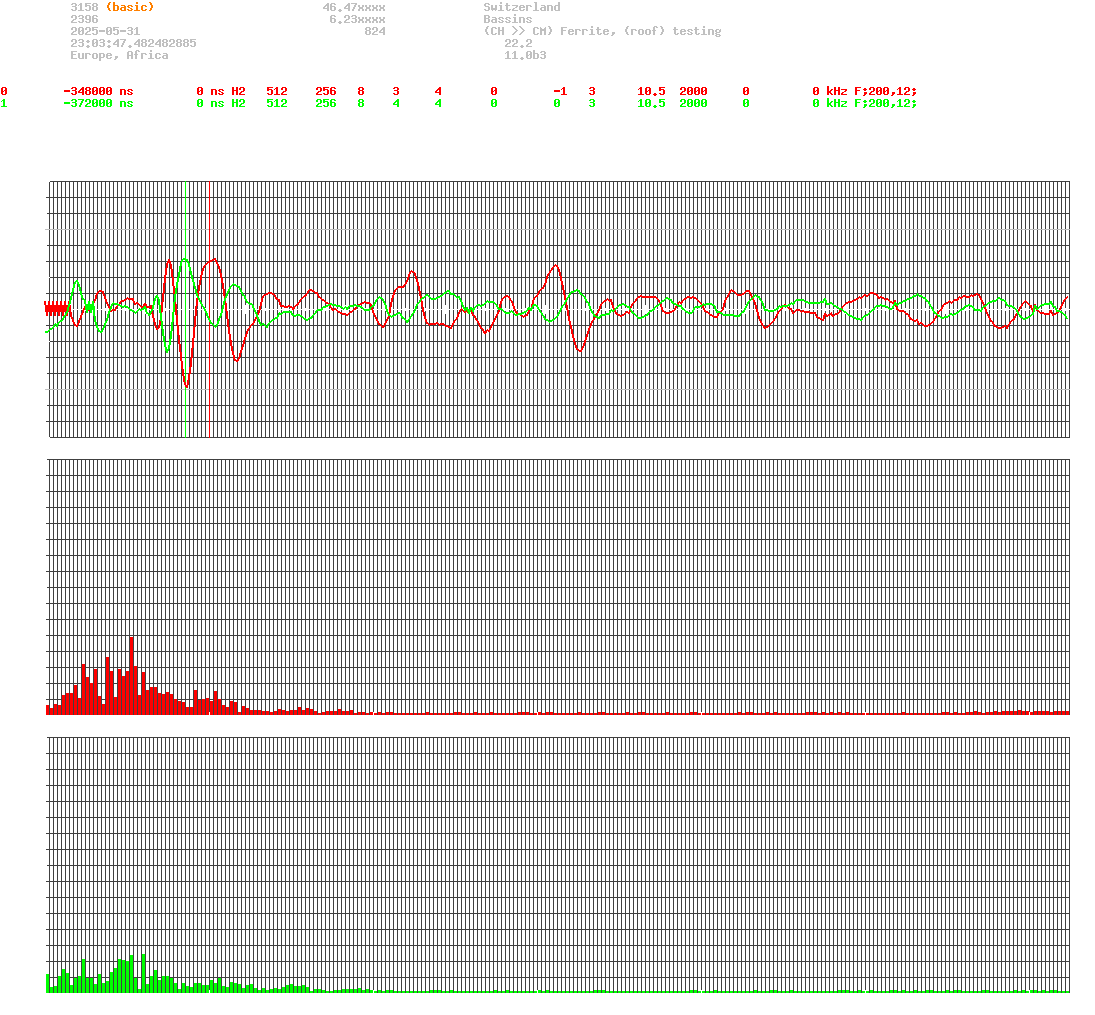The image size is (1095, 1015).
Task: Select '0 ns H2' in red channel row
Action: pyautogui.click(x=221, y=92)
